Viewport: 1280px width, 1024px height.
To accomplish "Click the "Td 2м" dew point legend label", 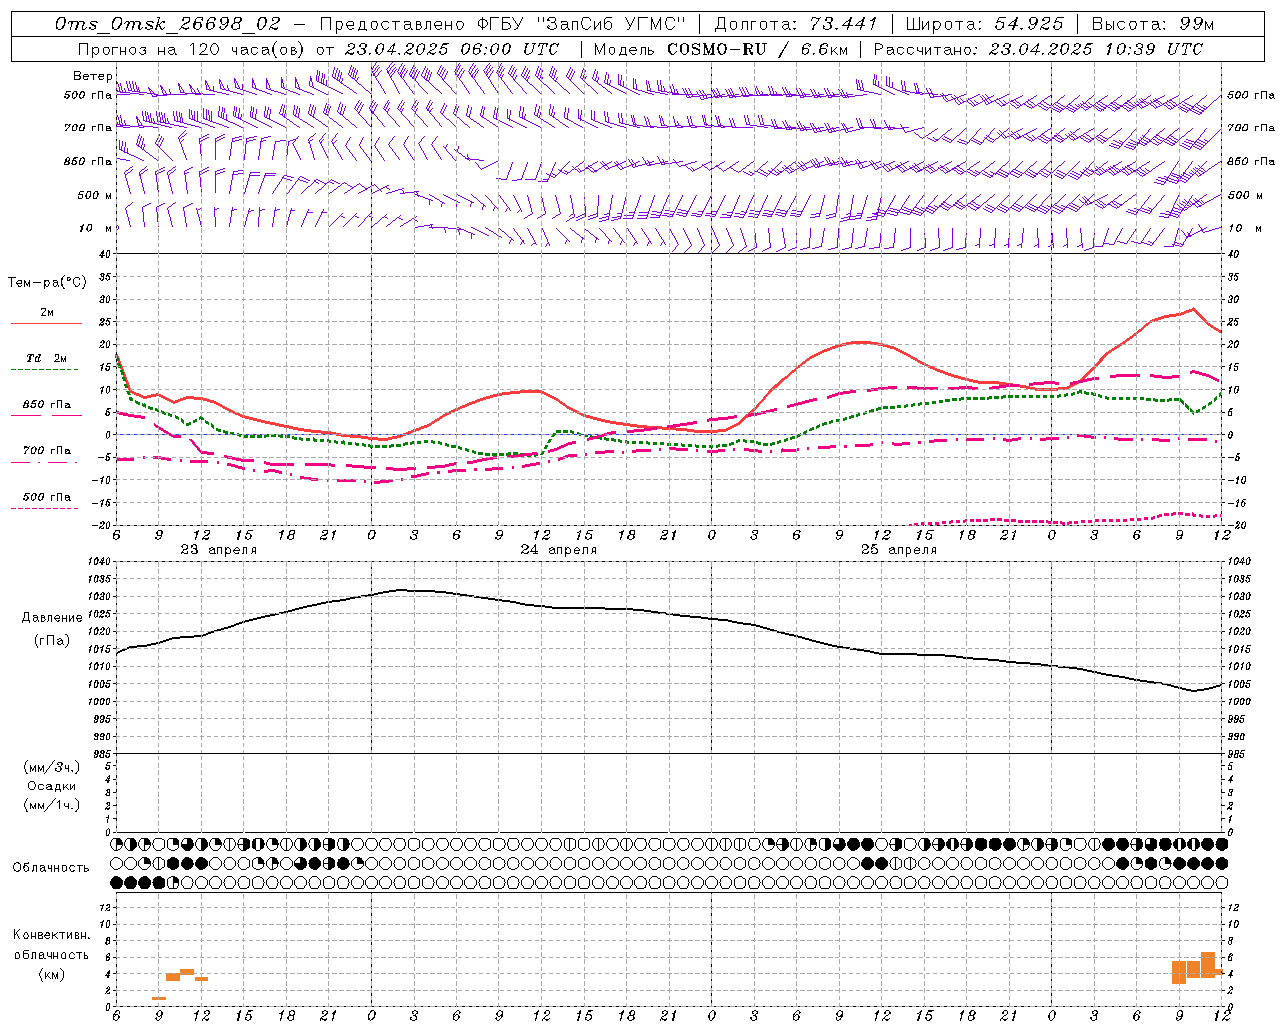I will click(46, 358).
